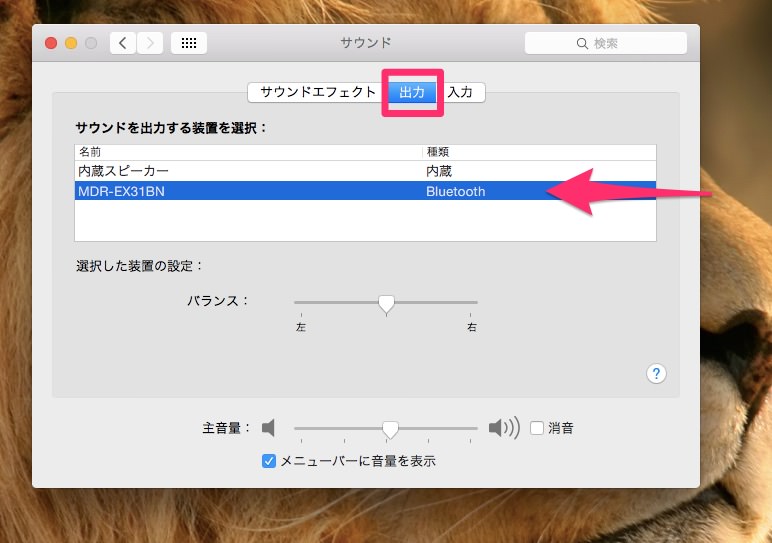Switch to the サウンドエフェクト tab
This screenshot has width=772, height=543.
[318, 92]
